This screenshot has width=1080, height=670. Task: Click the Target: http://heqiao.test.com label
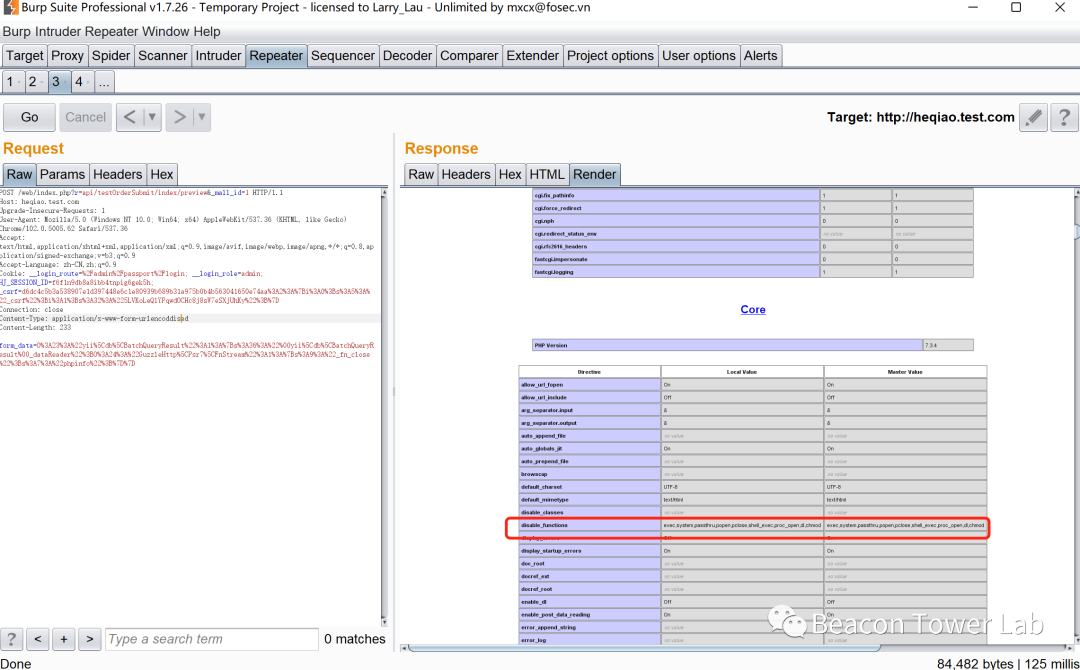click(x=921, y=117)
